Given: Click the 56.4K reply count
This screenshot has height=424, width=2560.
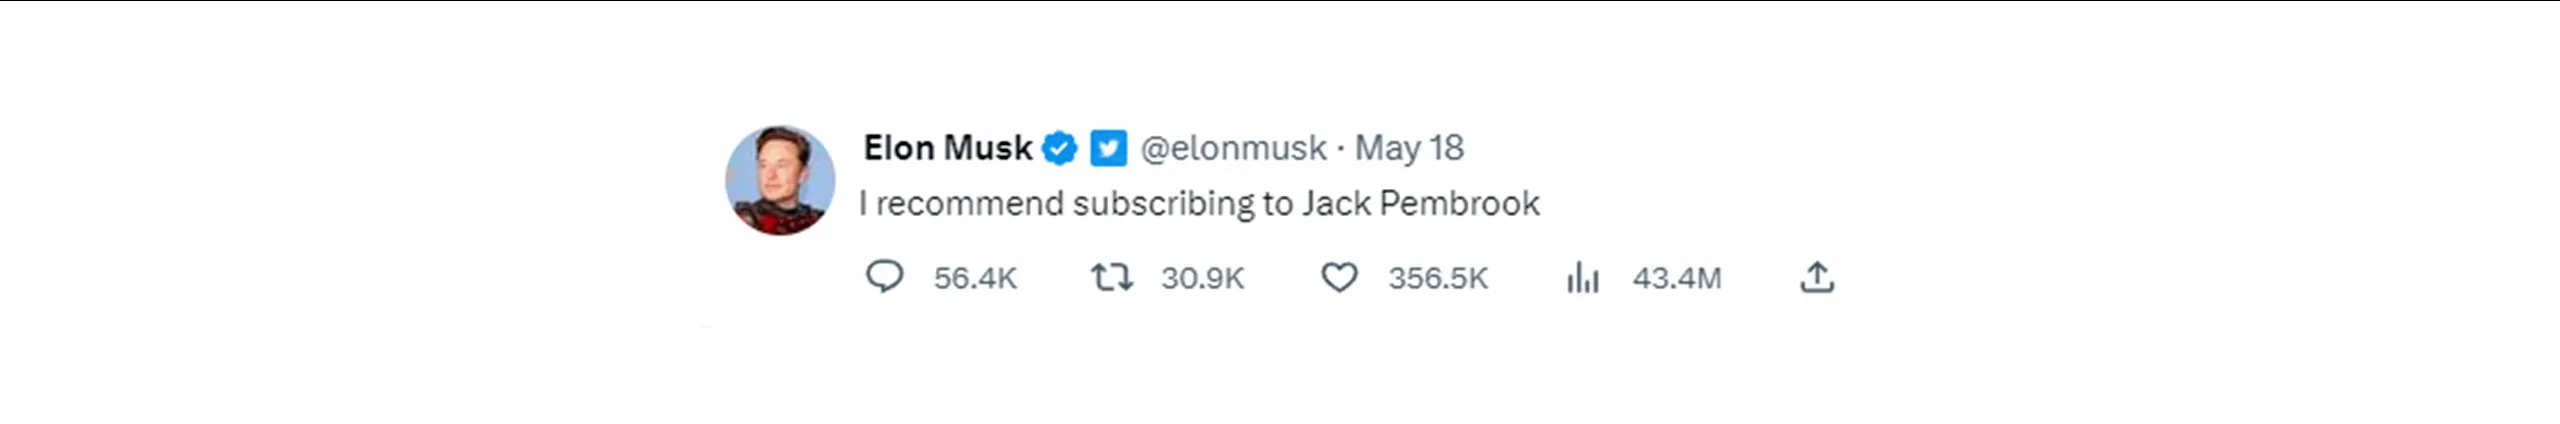Looking at the screenshot, I should click(975, 278).
